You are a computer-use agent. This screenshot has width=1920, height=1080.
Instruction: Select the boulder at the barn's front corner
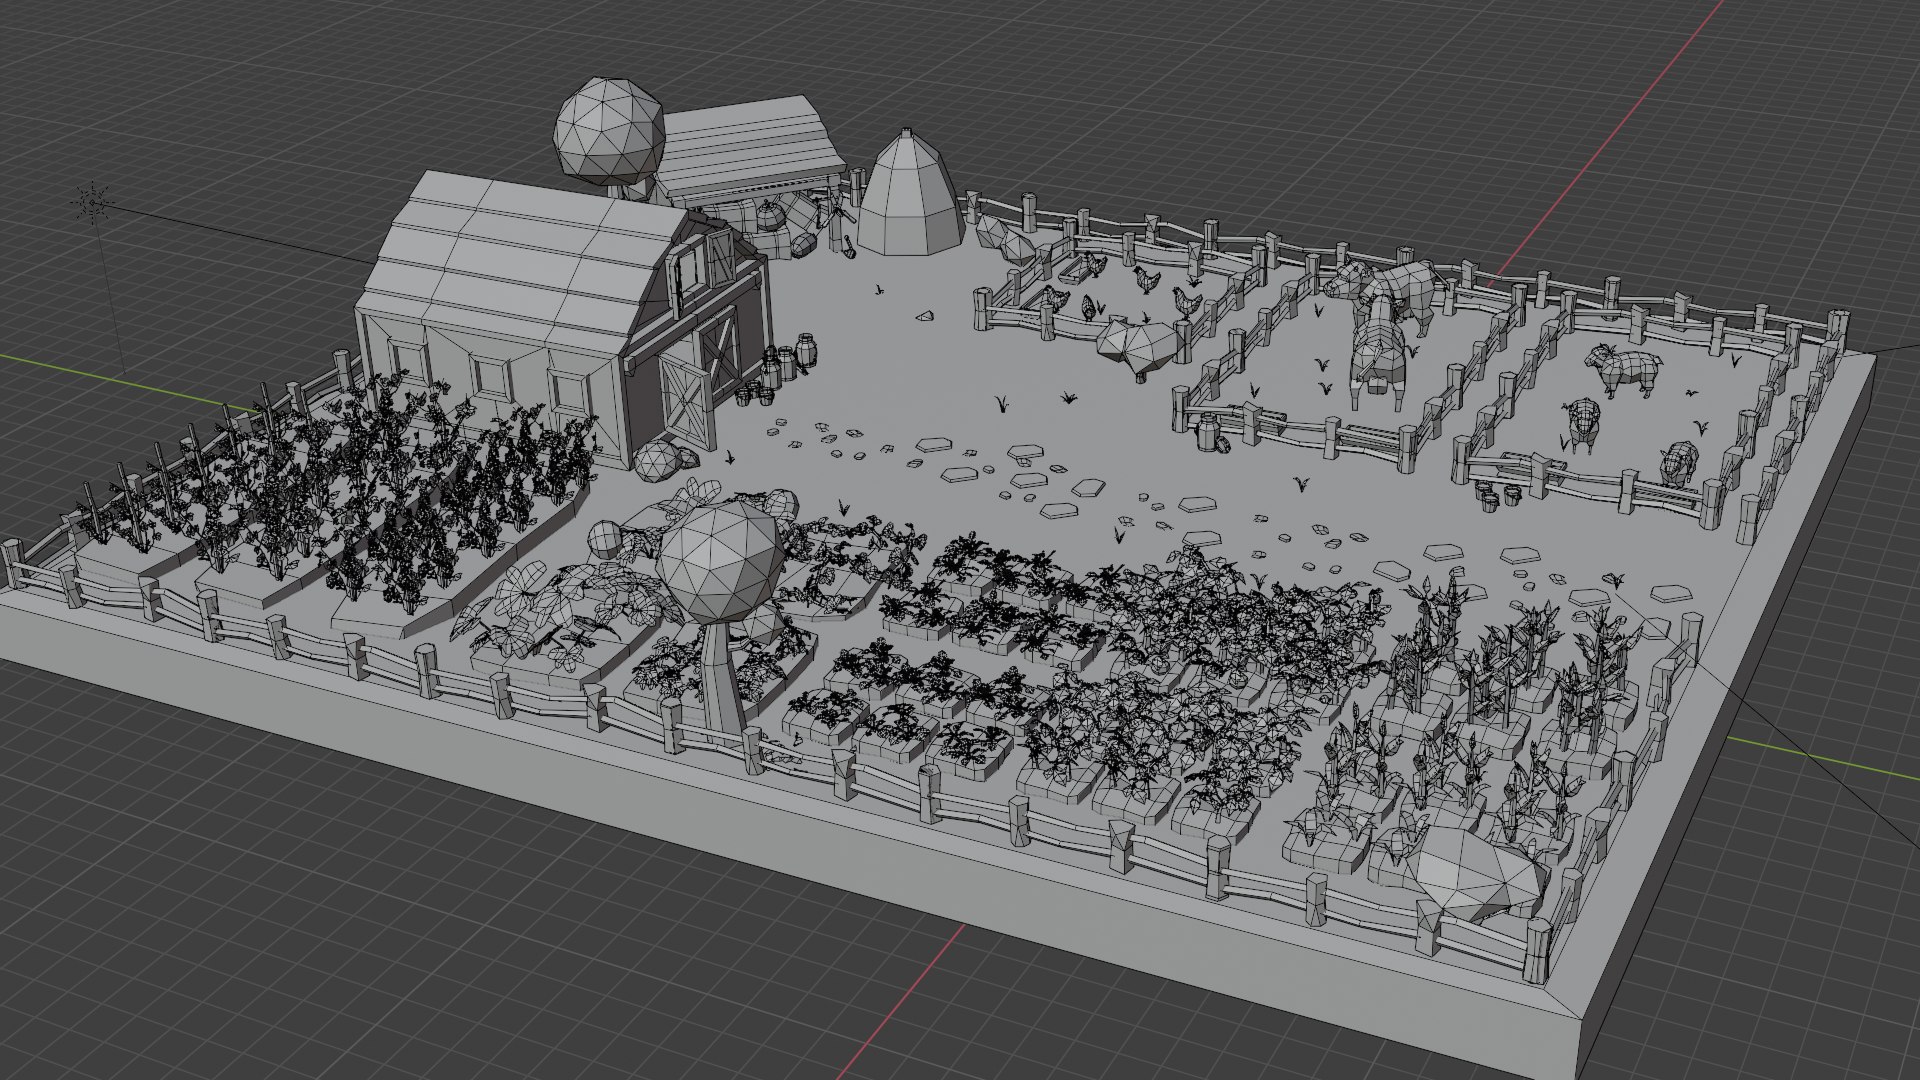(657, 459)
